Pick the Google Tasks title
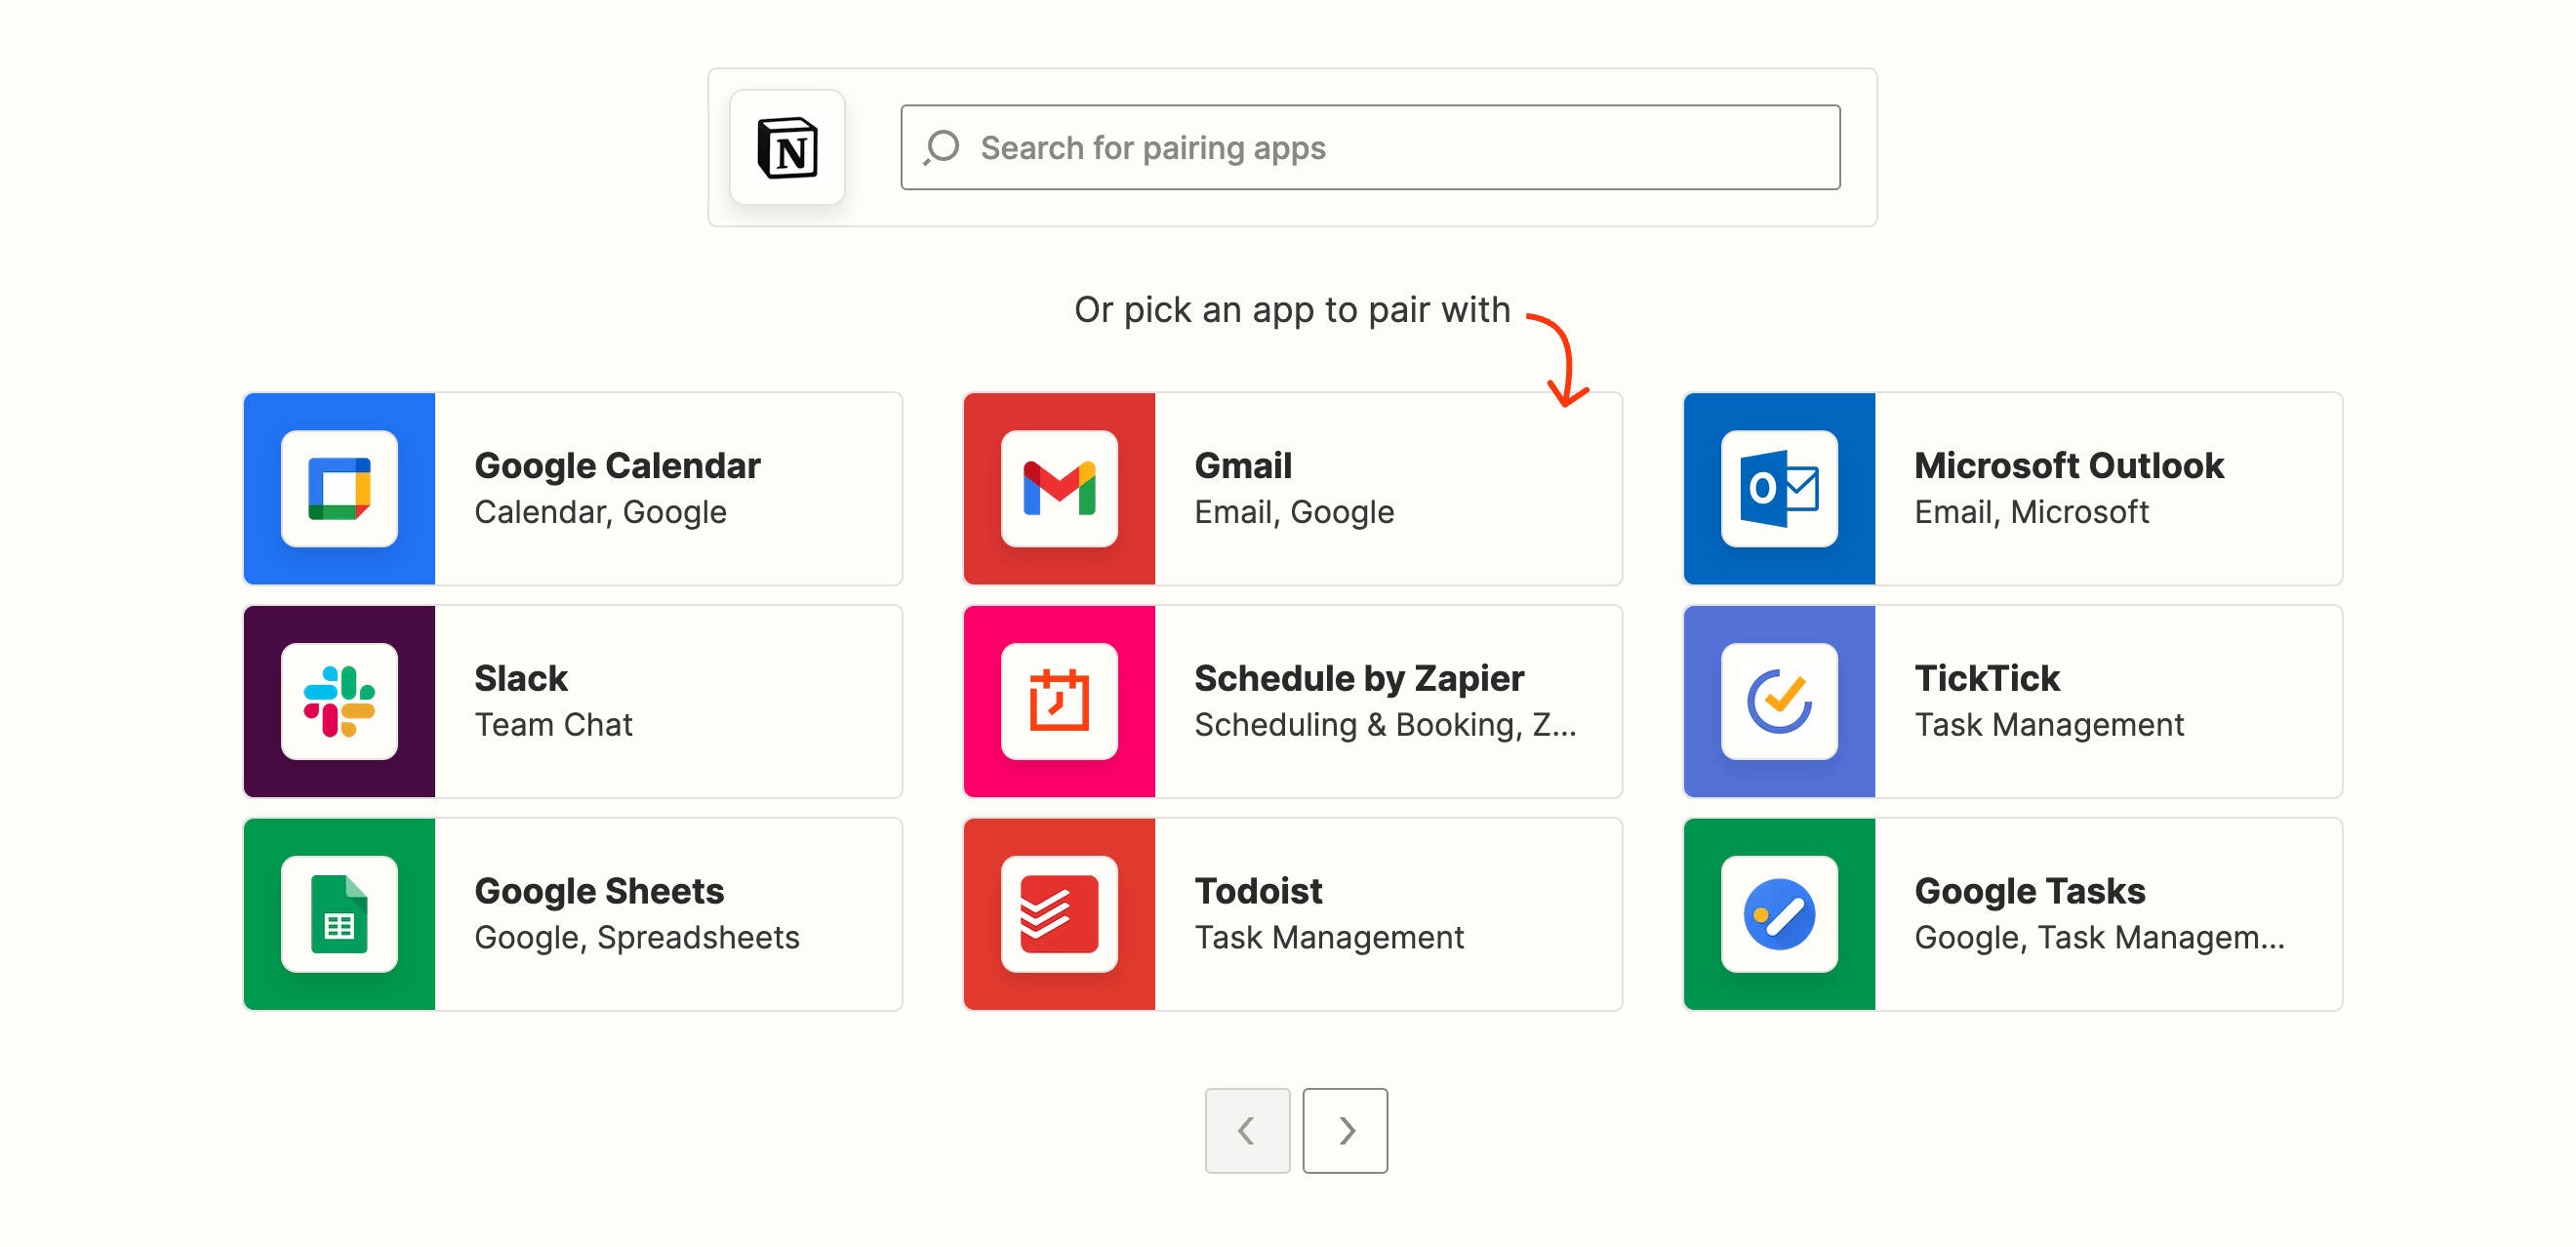This screenshot has height=1247, width=2576. pos(2030,891)
